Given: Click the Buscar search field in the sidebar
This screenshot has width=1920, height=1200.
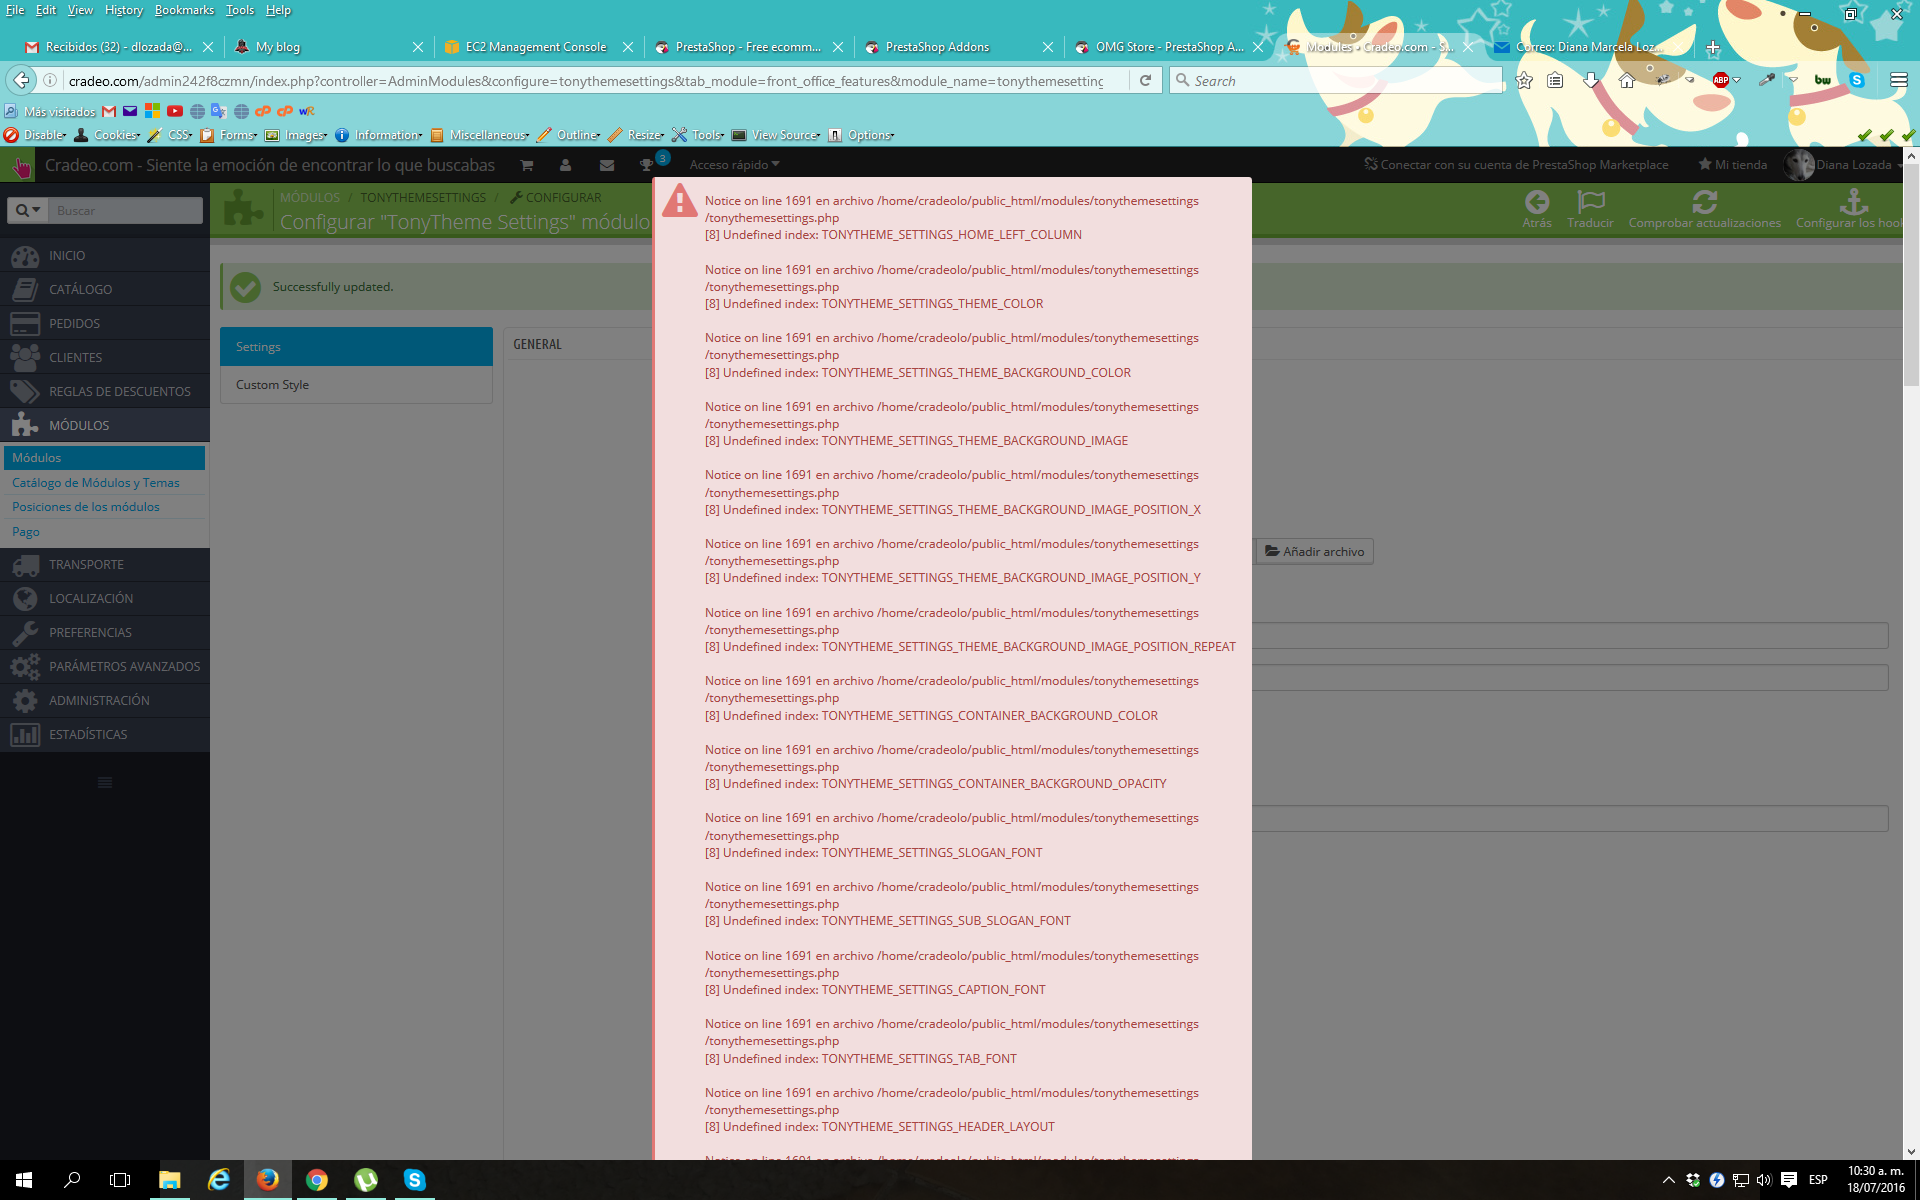Looking at the screenshot, I should [x=126, y=210].
